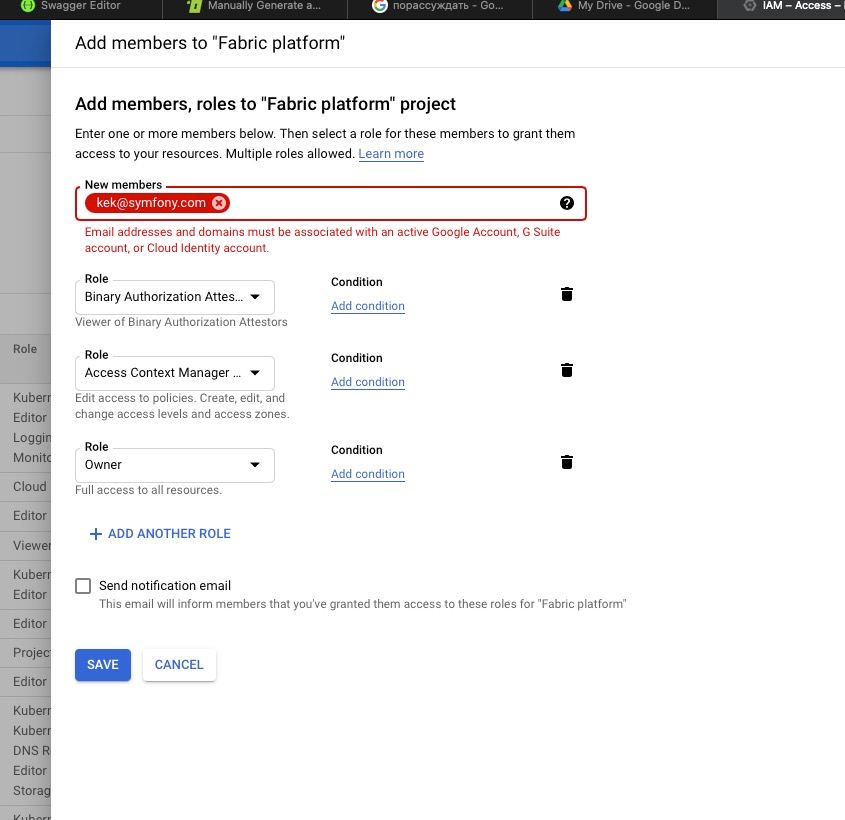845x820 pixels.
Task: Click the Cancel button
Action: (179, 665)
